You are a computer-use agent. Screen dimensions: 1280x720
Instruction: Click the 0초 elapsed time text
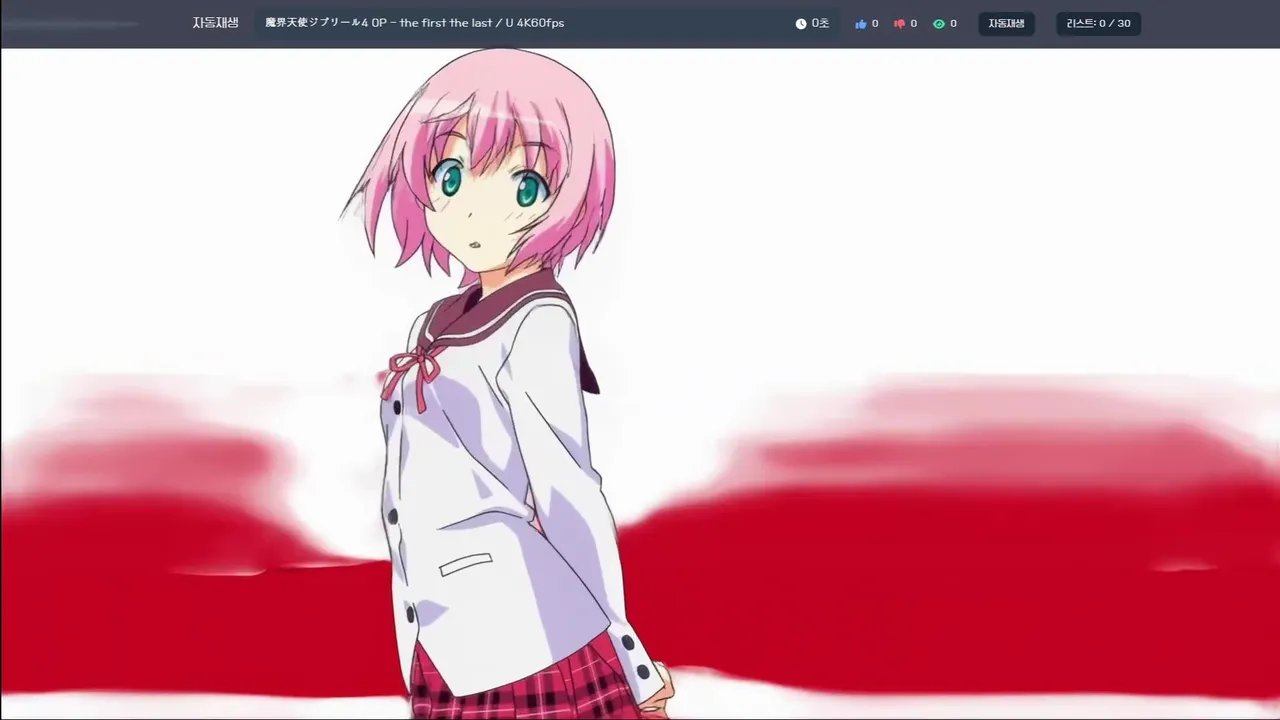click(820, 23)
